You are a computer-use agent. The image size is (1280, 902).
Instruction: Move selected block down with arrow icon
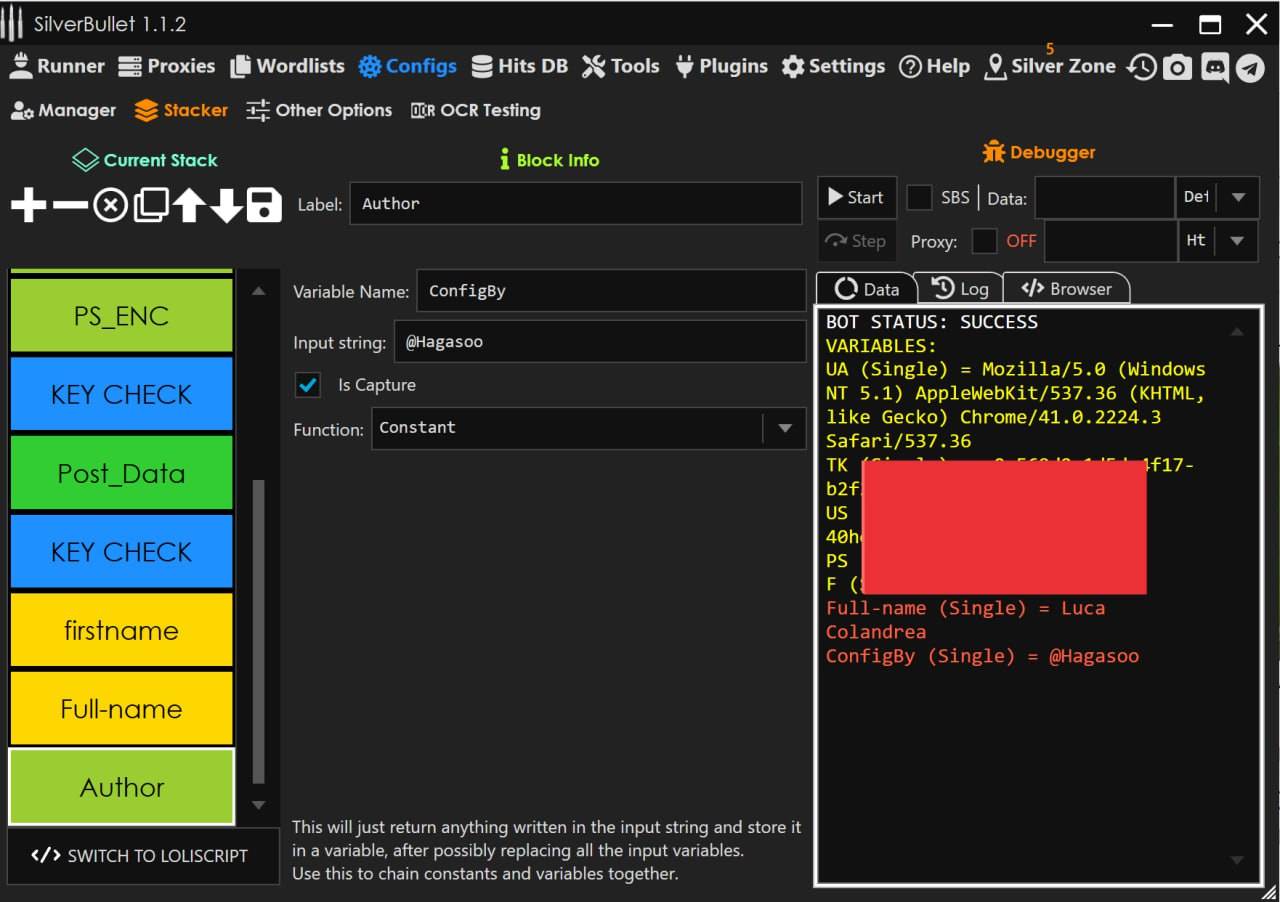pyautogui.click(x=227, y=206)
